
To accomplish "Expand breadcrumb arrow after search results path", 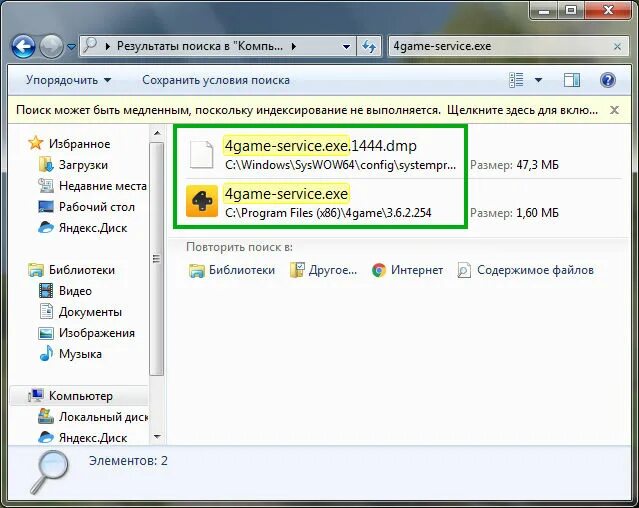I will tap(294, 46).
